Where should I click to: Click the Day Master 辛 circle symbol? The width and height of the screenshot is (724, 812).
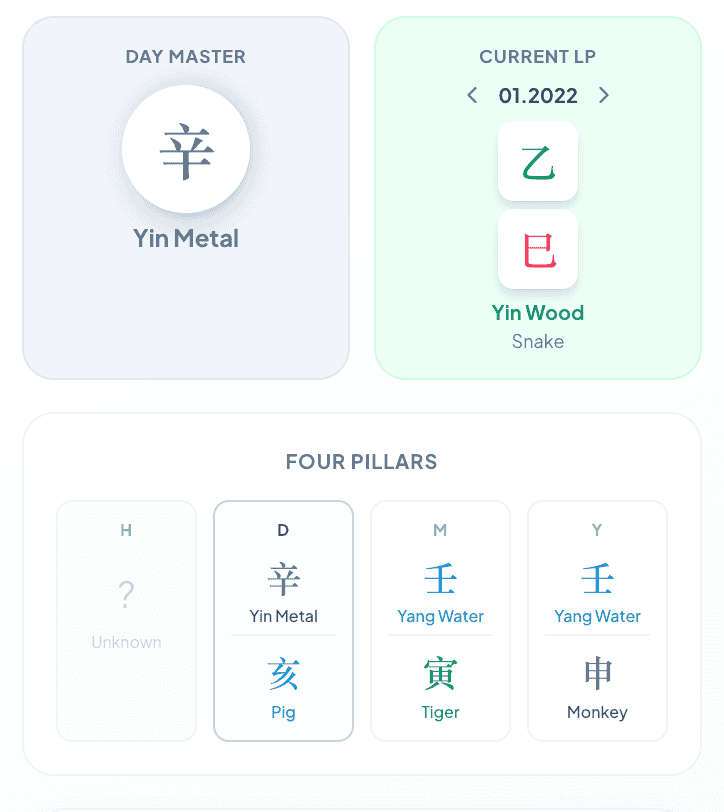pos(186,149)
